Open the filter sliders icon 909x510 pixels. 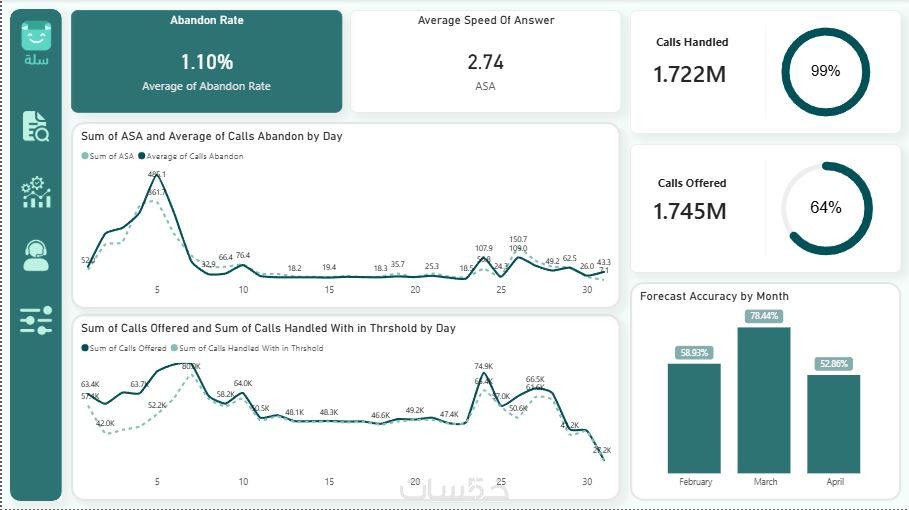(36, 320)
